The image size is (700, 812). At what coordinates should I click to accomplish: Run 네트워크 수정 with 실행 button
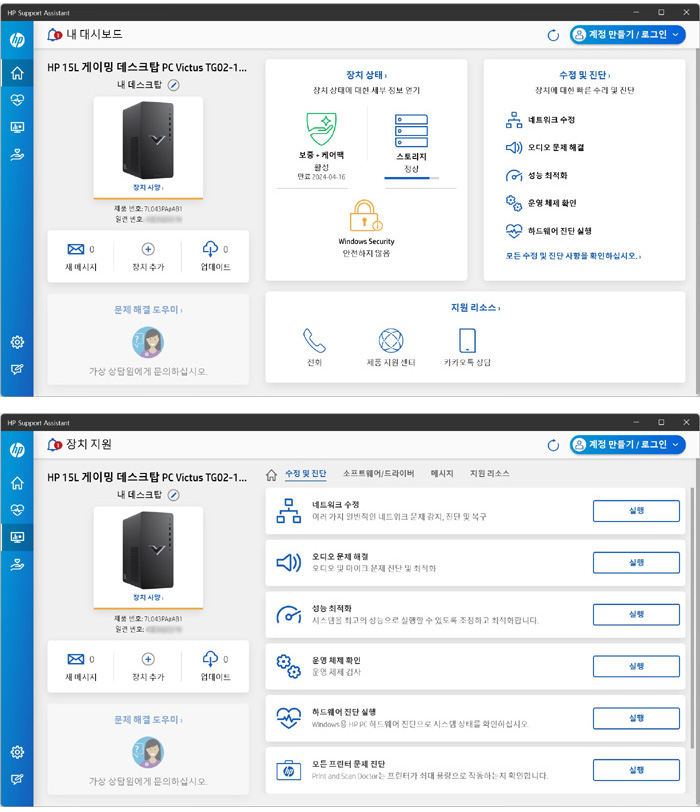[636, 511]
